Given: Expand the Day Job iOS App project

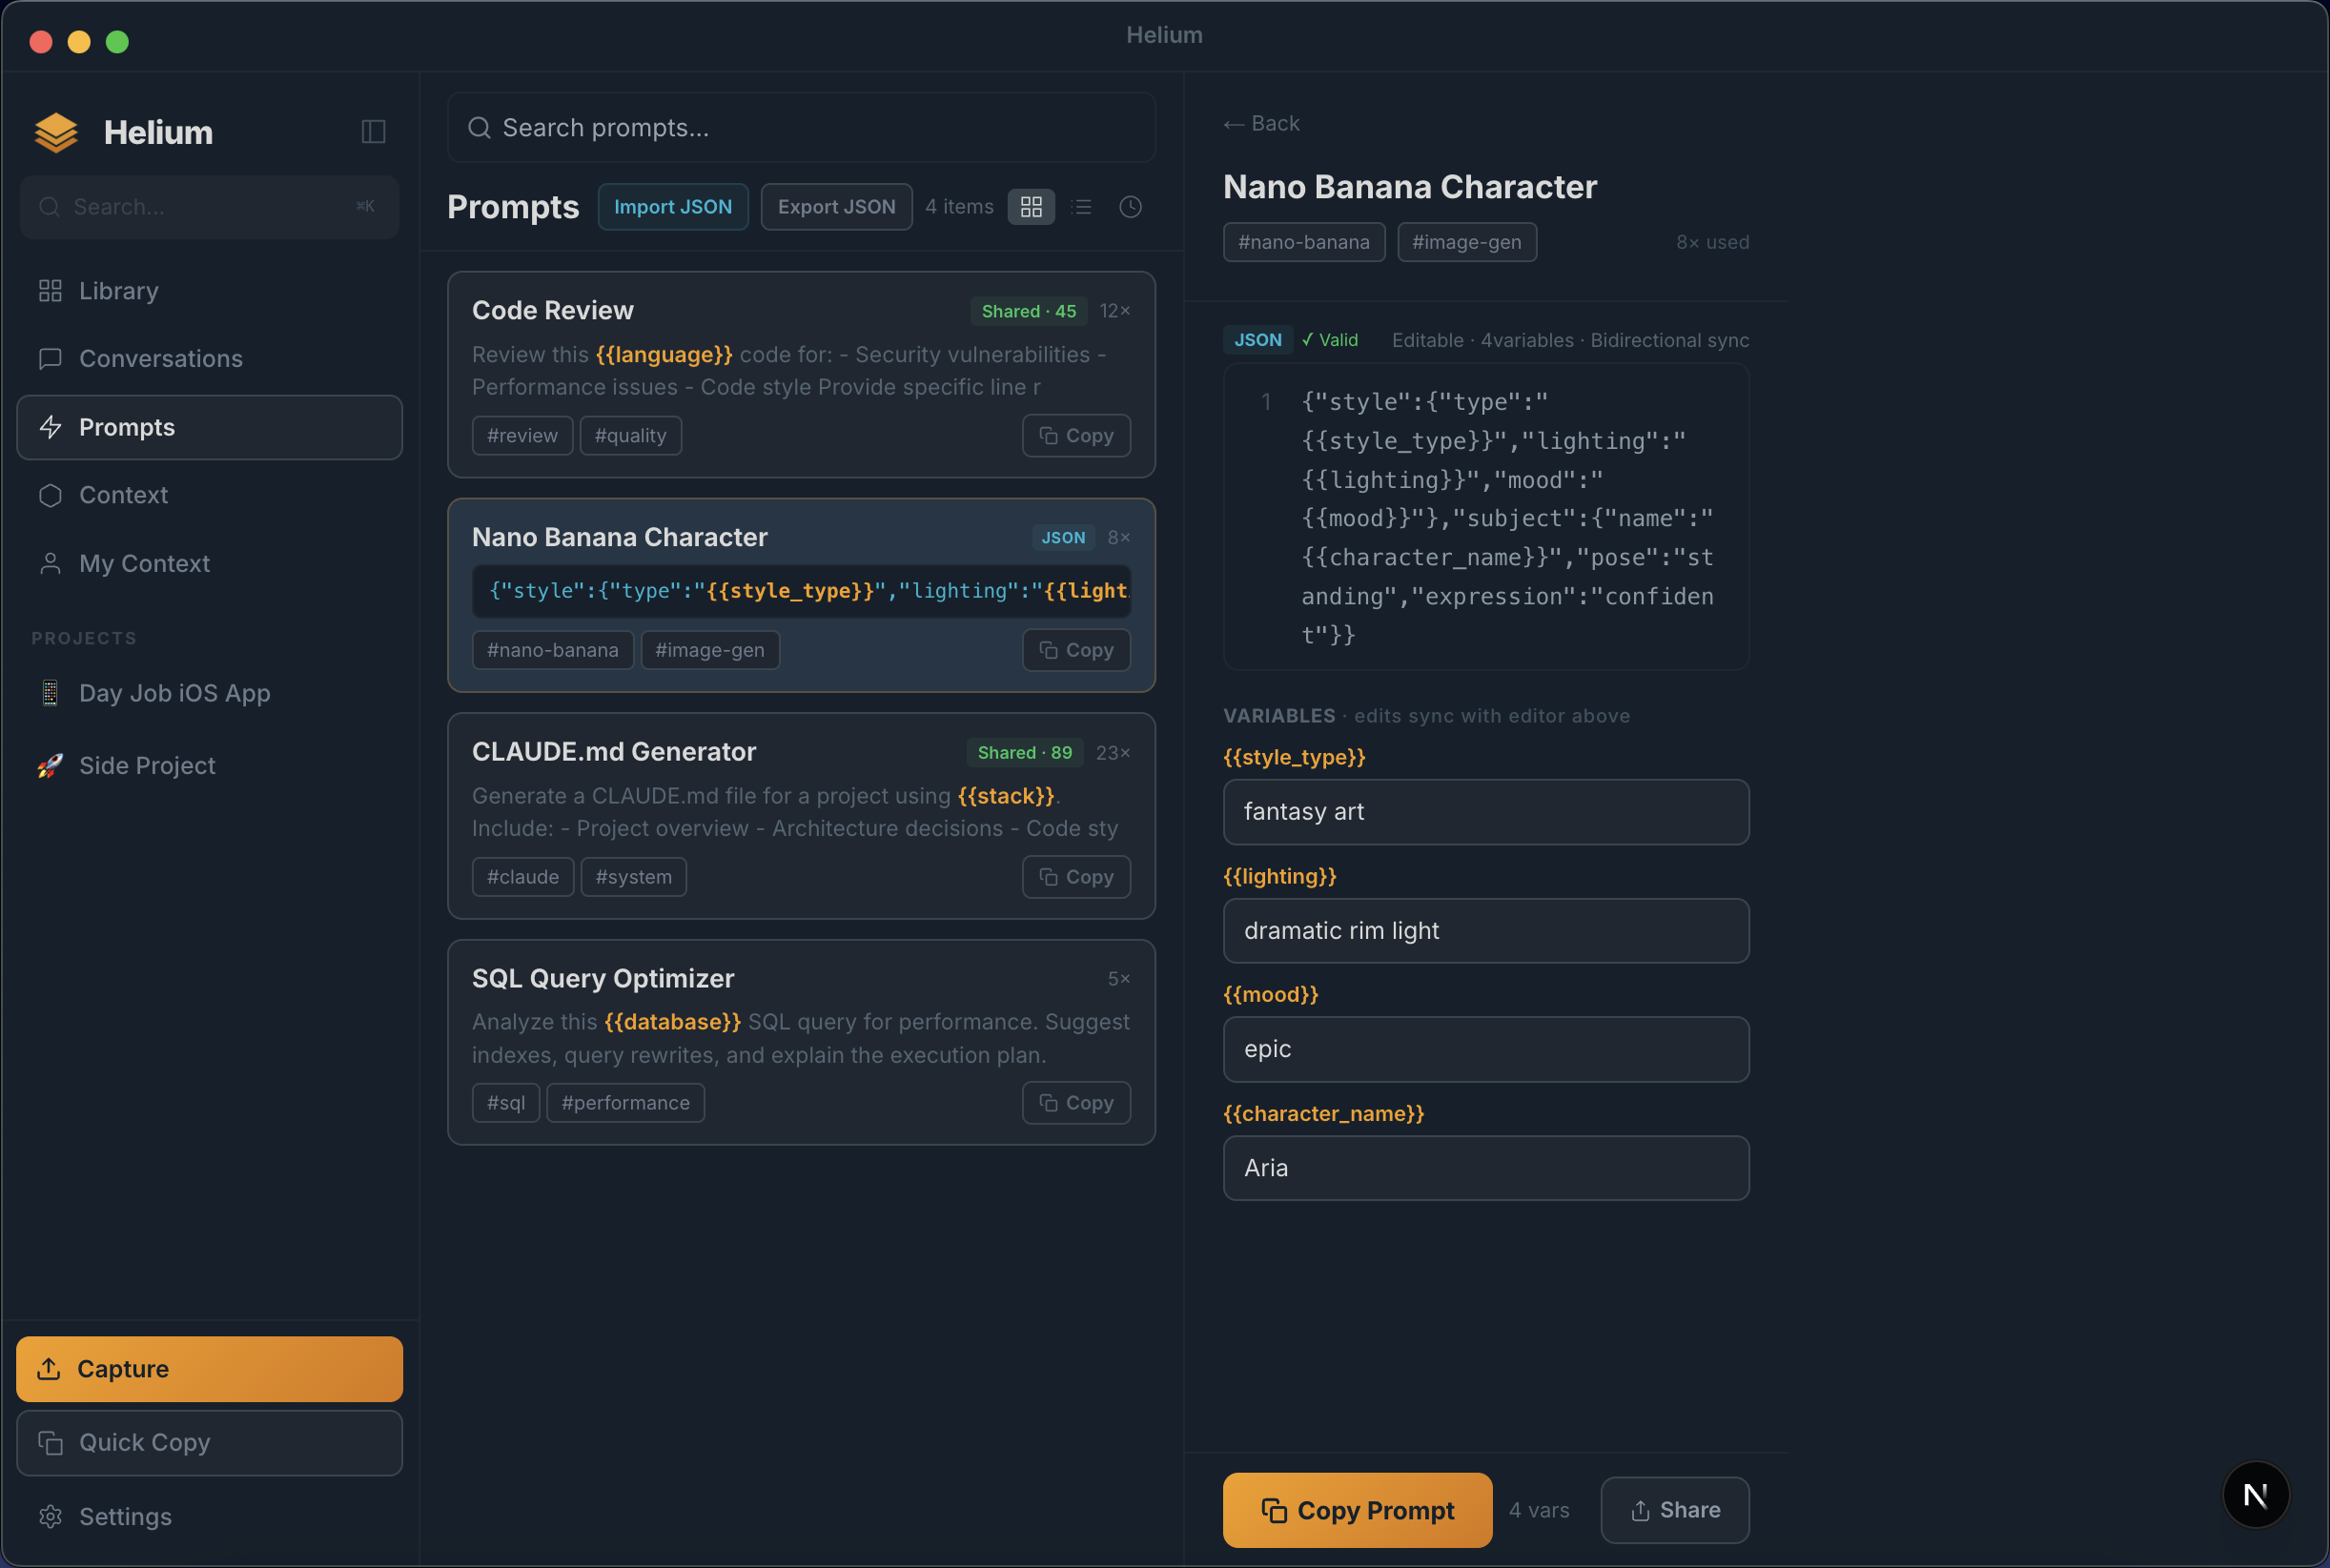Looking at the screenshot, I should click(x=174, y=693).
